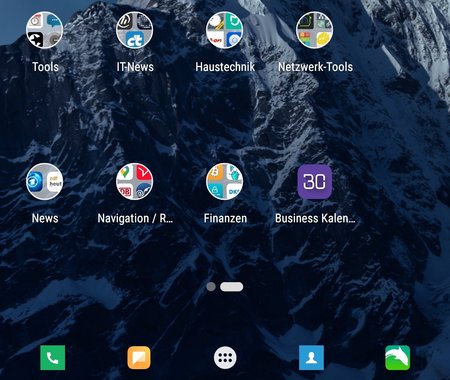Open the News folder icon
The image size is (450, 380).
point(45,182)
